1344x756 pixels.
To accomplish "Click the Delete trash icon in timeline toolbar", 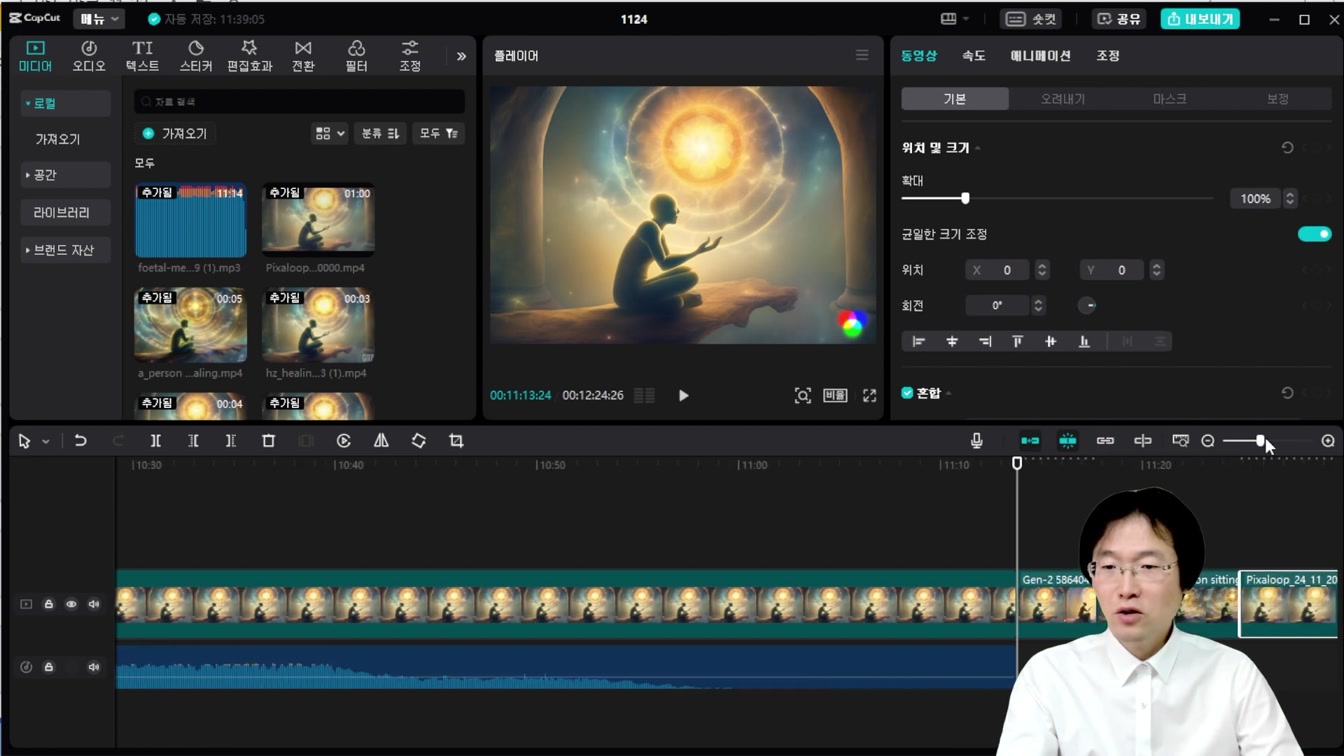I will (x=268, y=441).
